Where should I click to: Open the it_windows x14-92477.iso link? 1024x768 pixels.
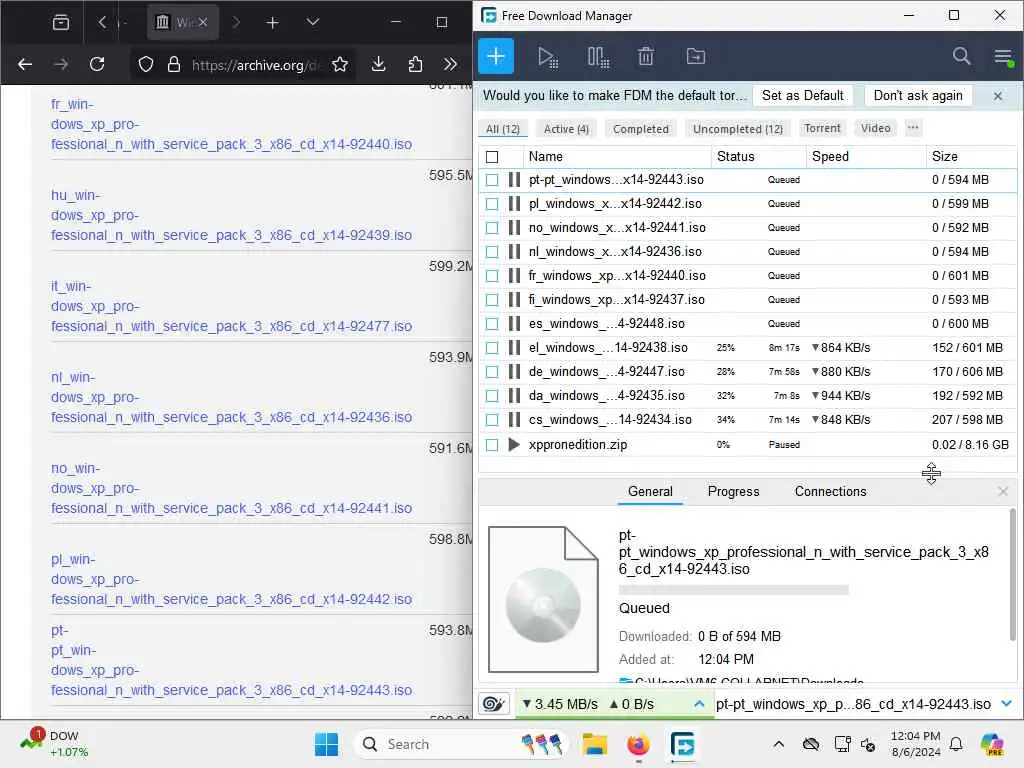pos(231,306)
